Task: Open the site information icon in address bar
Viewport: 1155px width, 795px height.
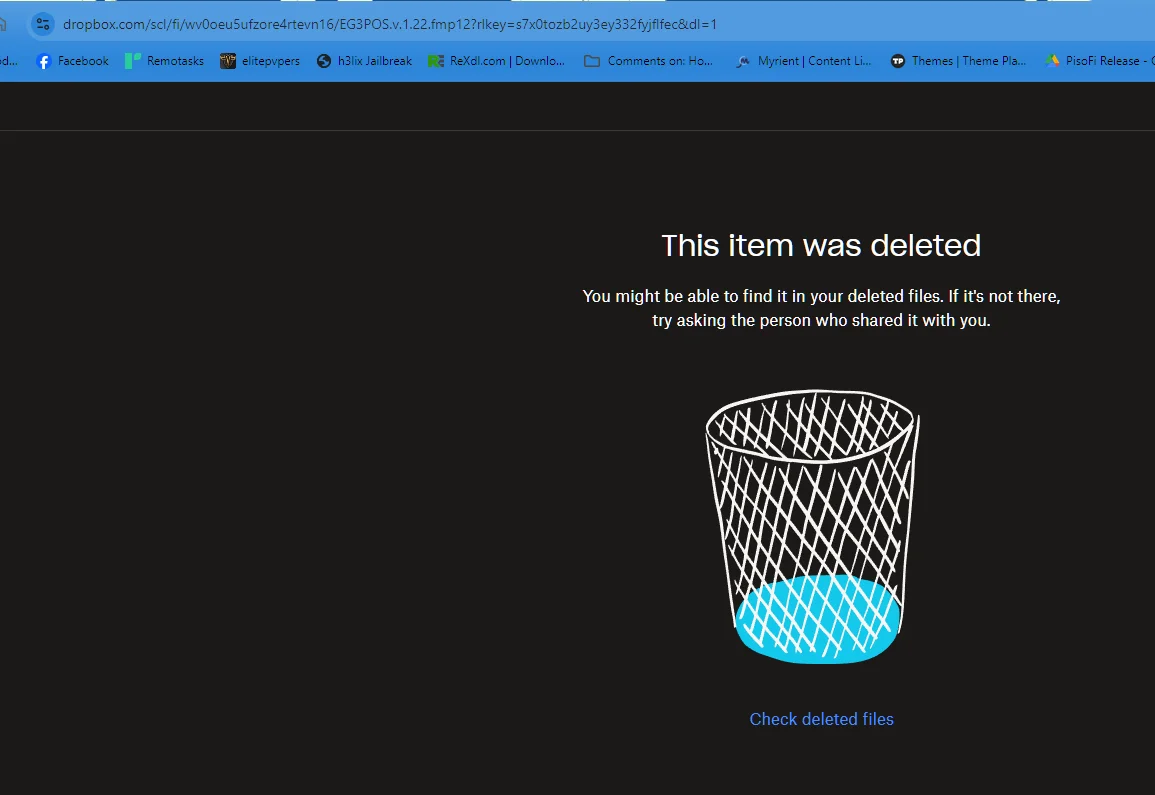Action: click(43, 24)
